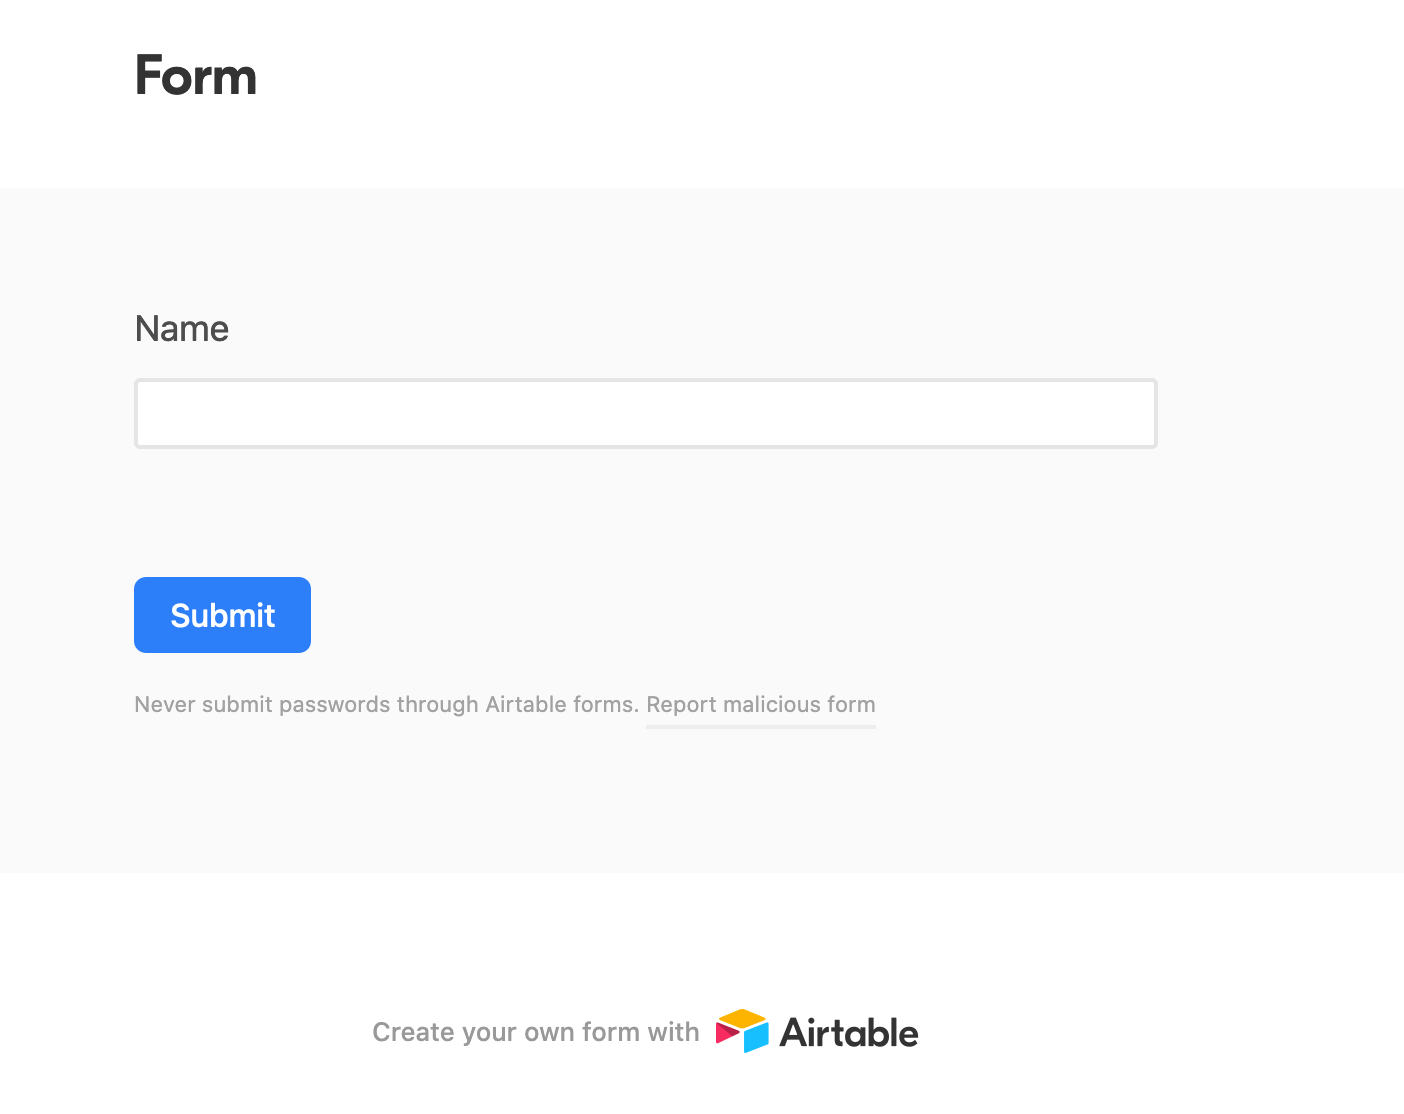Screen dimensions: 1404x1114
Task: Click the Form page heading
Action: pyautogui.click(x=196, y=76)
